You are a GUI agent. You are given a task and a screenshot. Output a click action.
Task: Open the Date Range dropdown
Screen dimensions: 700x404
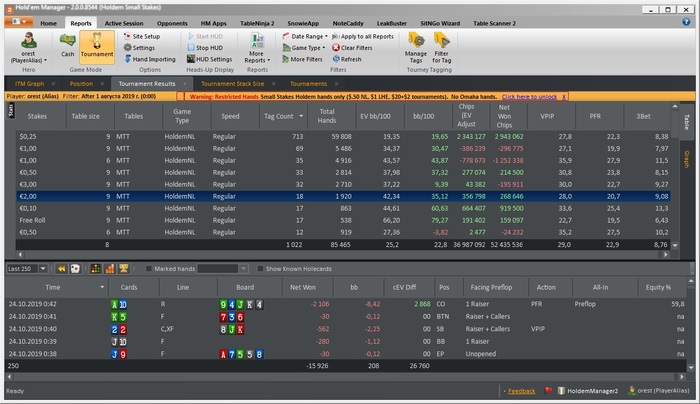pyautogui.click(x=305, y=36)
